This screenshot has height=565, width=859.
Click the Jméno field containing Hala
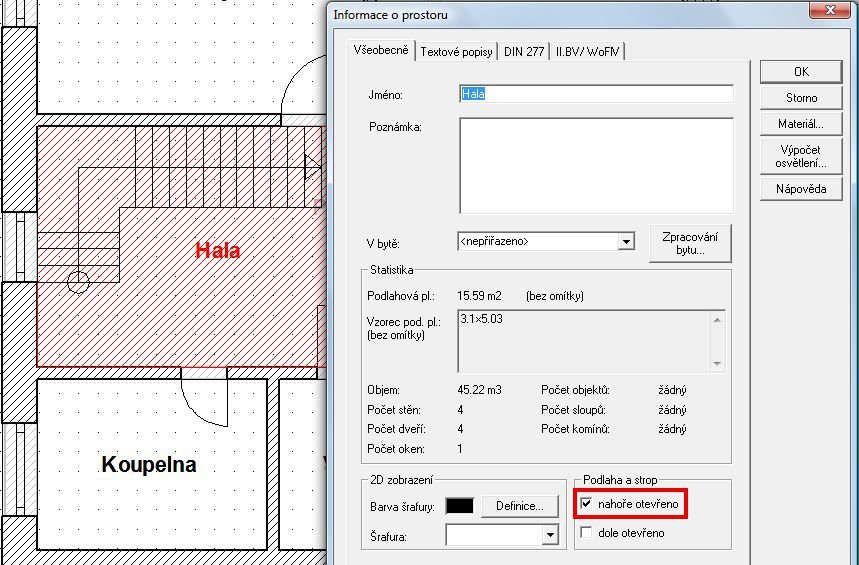pos(596,94)
